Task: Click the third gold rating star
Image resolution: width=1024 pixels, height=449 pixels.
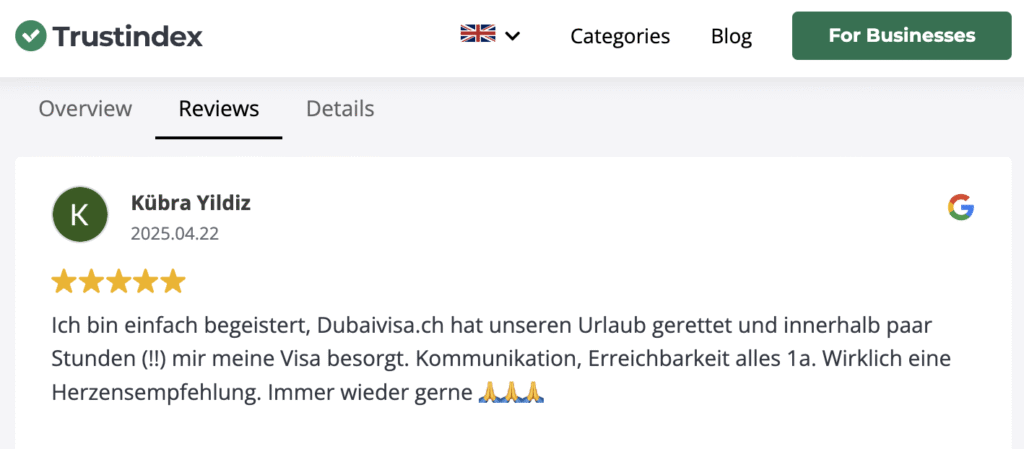Action: pyautogui.click(x=119, y=281)
